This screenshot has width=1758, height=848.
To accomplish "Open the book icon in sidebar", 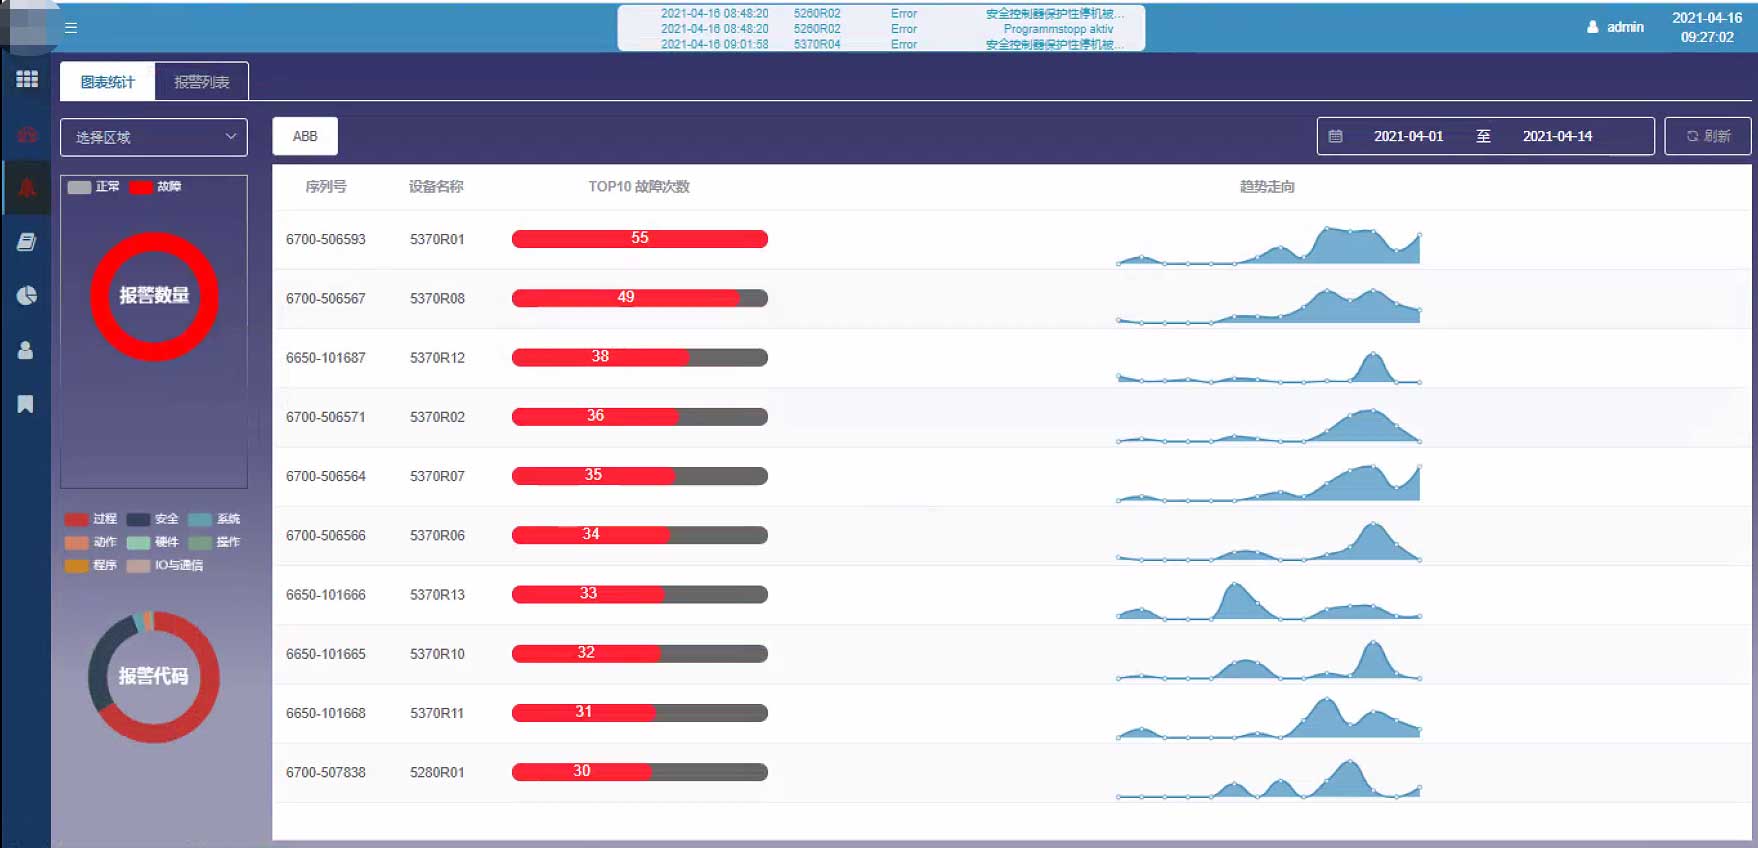I will [27, 242].
